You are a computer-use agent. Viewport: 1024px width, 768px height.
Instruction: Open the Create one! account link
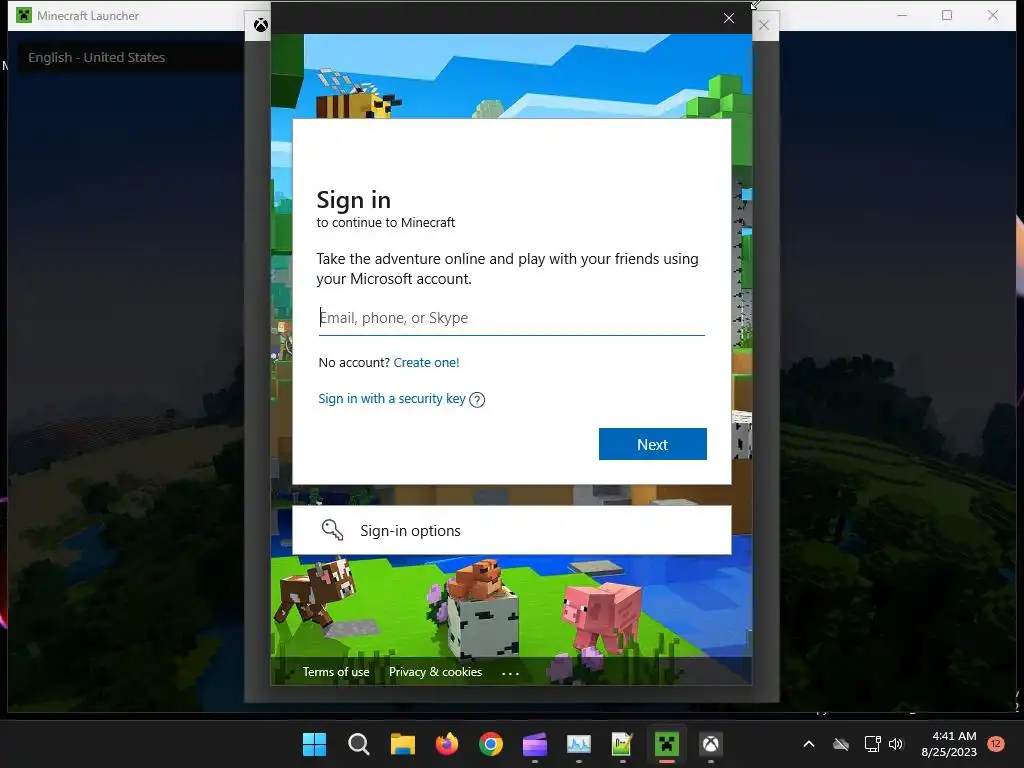pyautogui.click(x=426, y=362)
